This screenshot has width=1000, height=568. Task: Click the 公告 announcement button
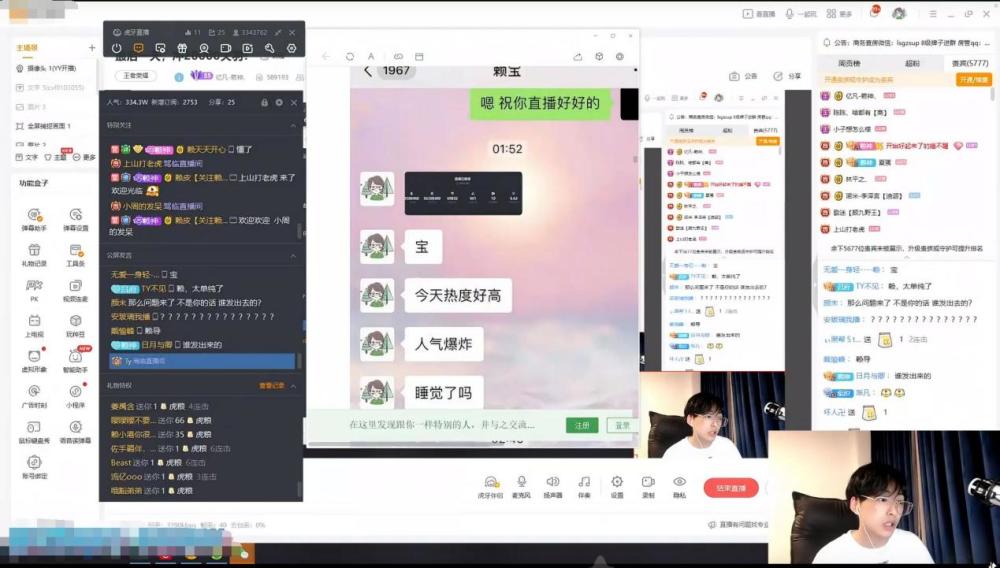click(x=743, y=76)
